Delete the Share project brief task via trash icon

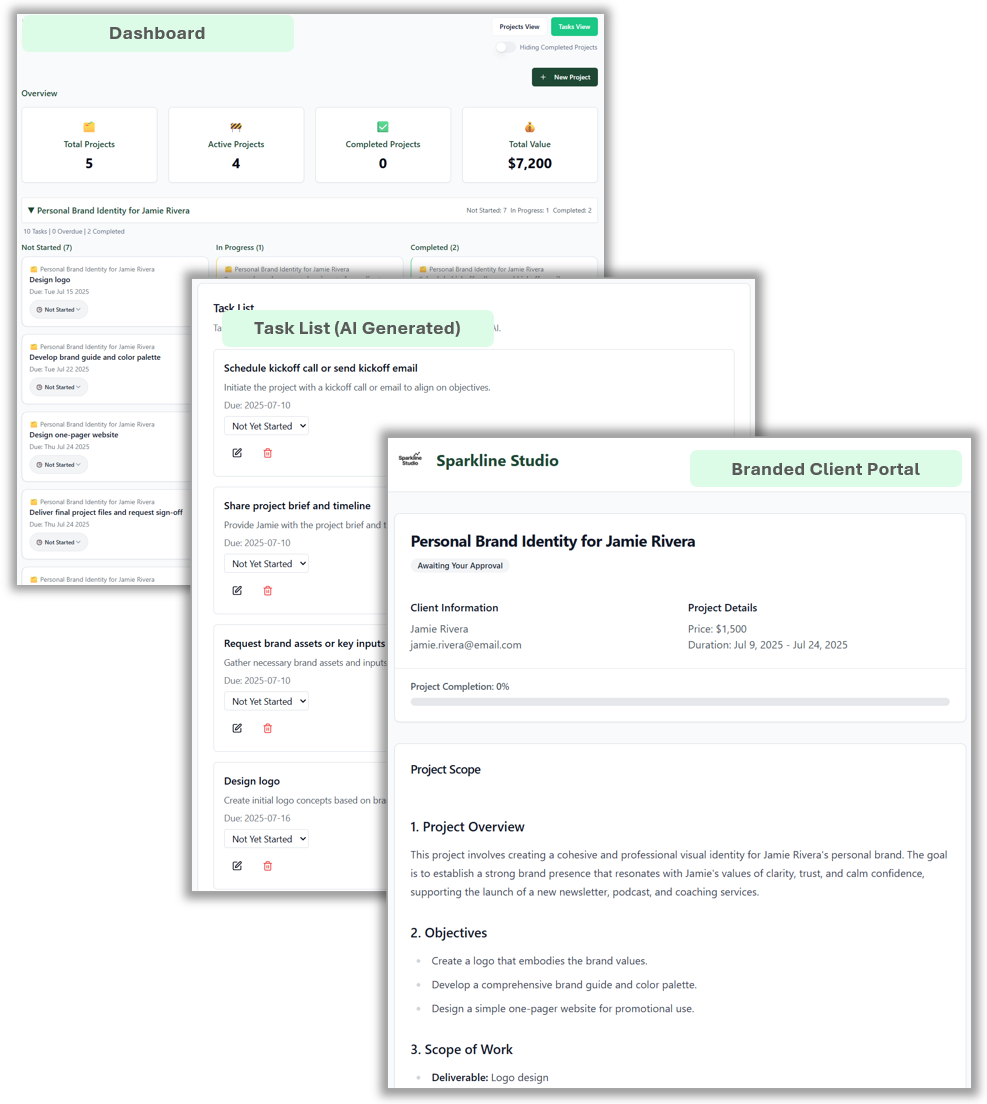tap(266, 590)
